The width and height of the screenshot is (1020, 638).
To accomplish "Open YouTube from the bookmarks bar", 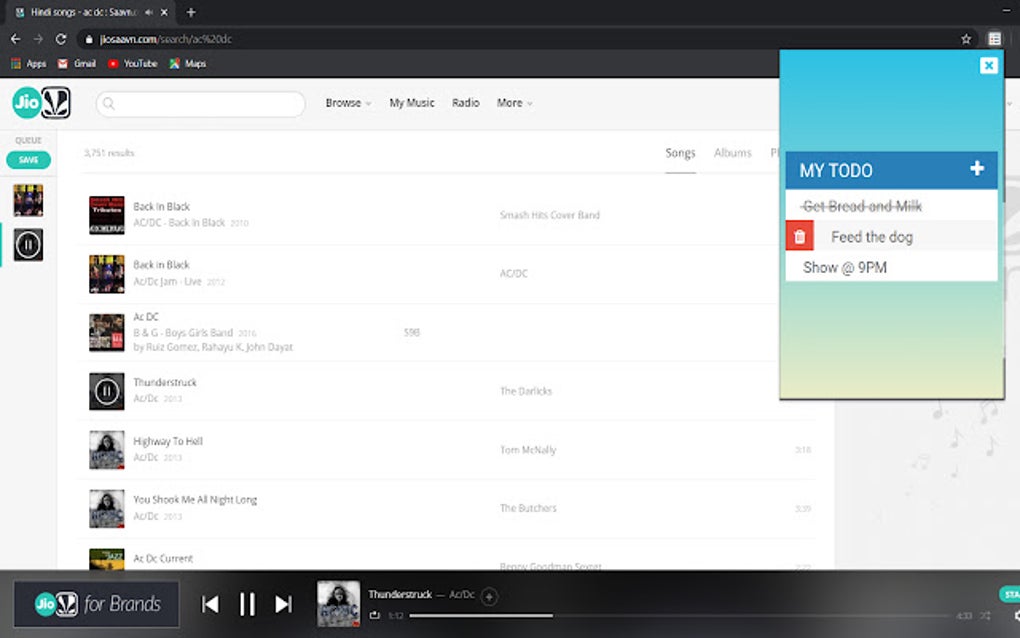I will pyautogui.click(x=134, y=63).
